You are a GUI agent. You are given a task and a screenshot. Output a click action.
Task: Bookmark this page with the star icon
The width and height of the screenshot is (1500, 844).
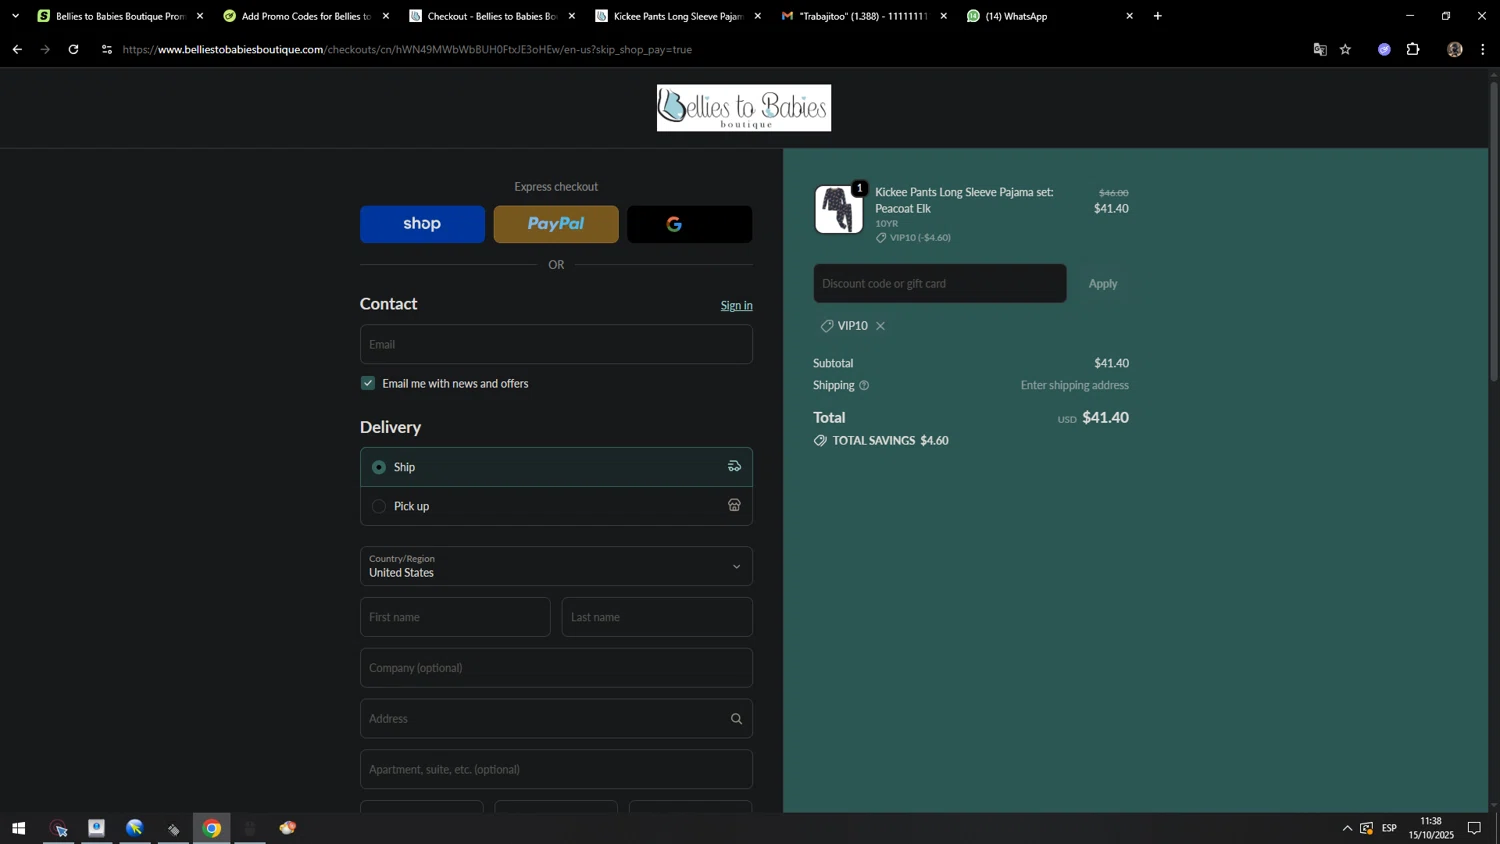(x=1346, y=49)
